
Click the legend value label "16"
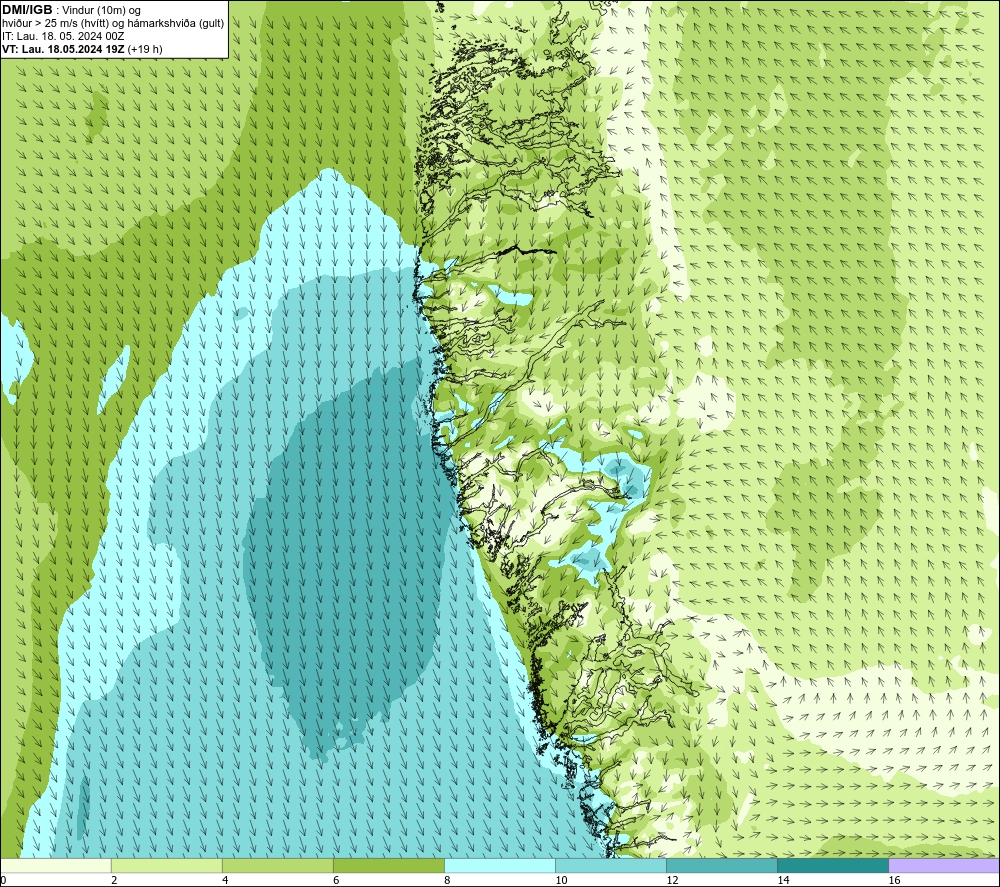pyautogui.click(x=894, y=880)
